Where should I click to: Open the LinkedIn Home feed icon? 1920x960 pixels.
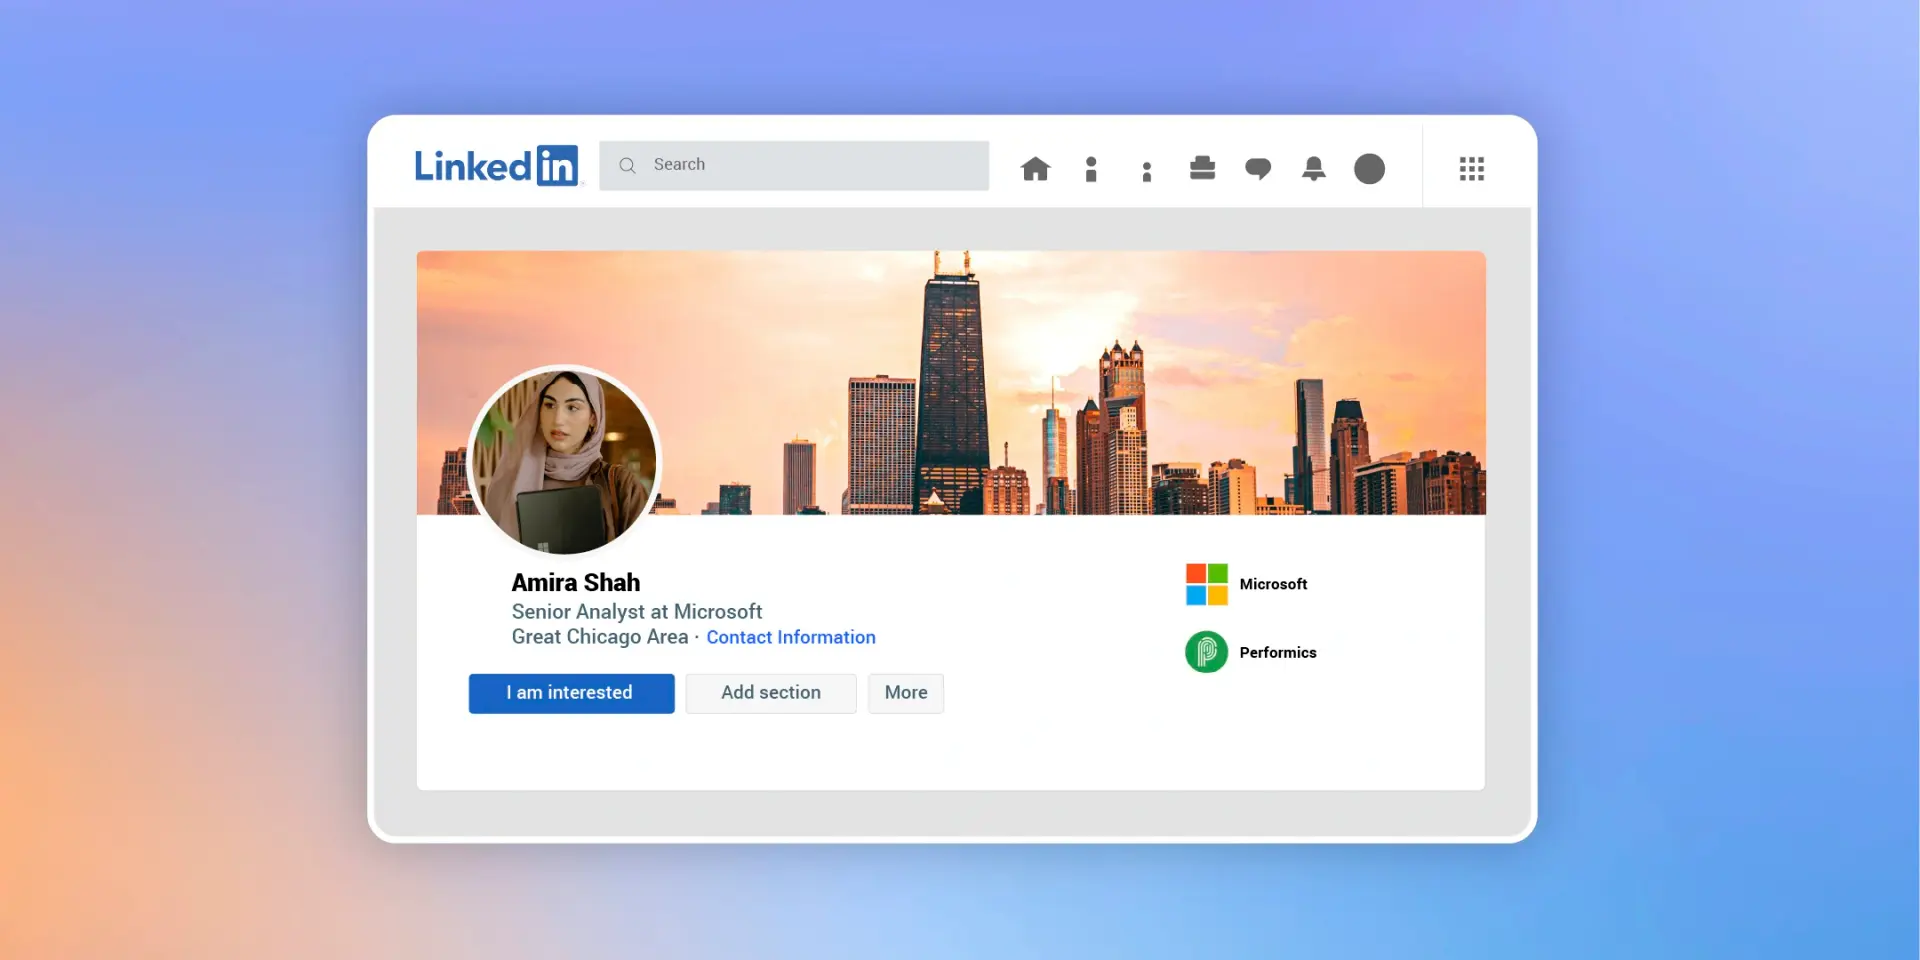1035,168
